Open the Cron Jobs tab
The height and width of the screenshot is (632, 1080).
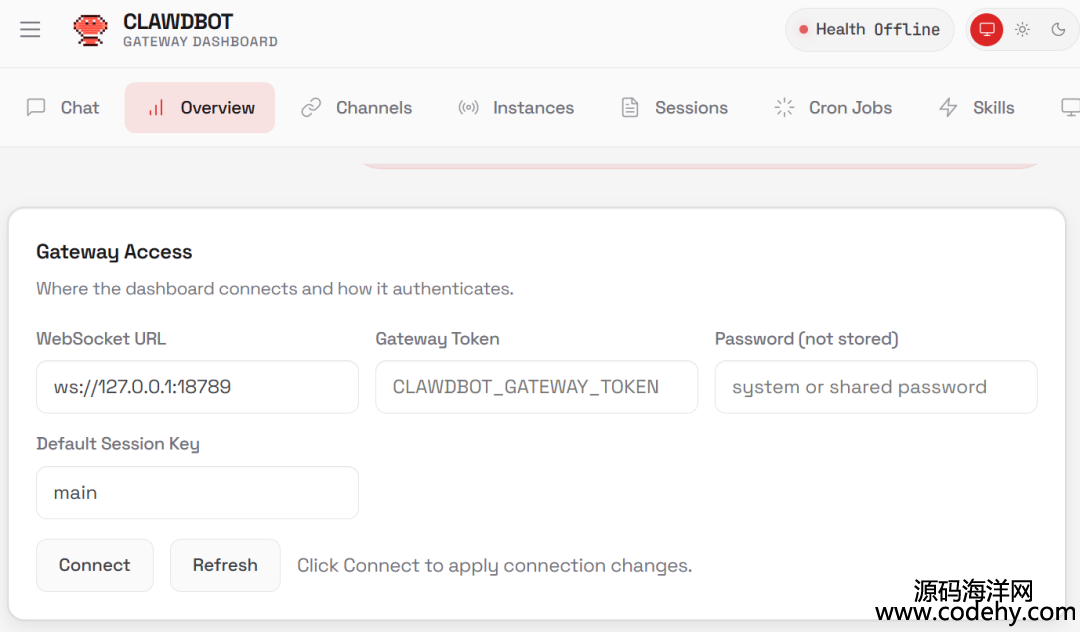click(833, 108)
